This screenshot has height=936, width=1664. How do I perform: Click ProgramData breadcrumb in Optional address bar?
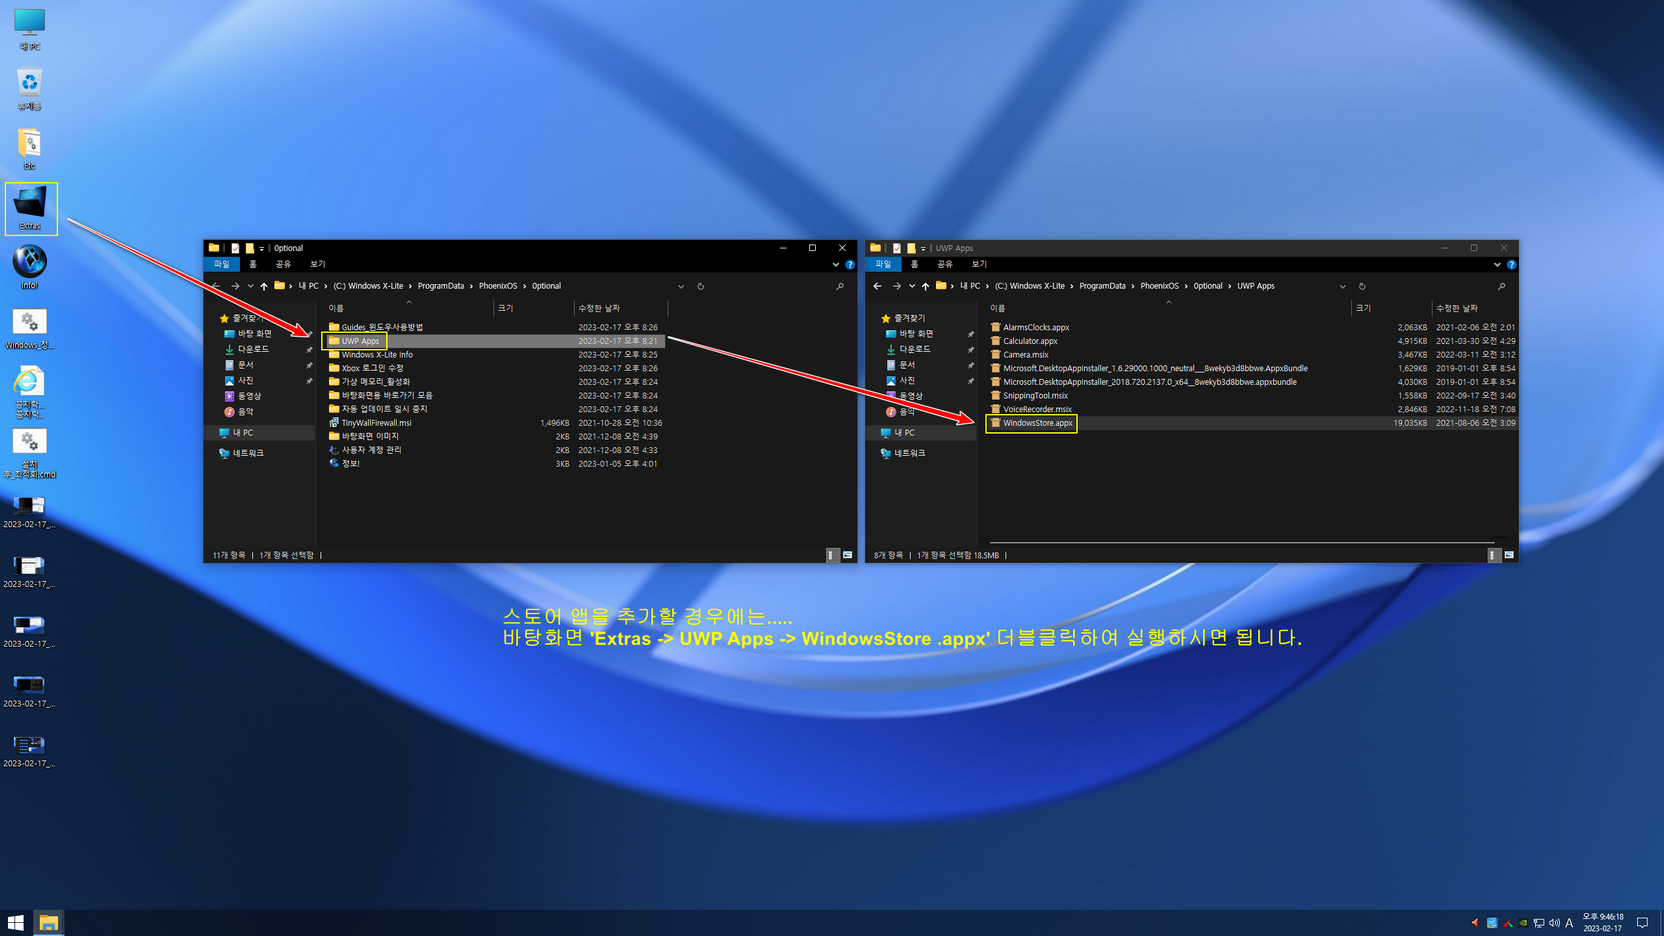point(441,286)
